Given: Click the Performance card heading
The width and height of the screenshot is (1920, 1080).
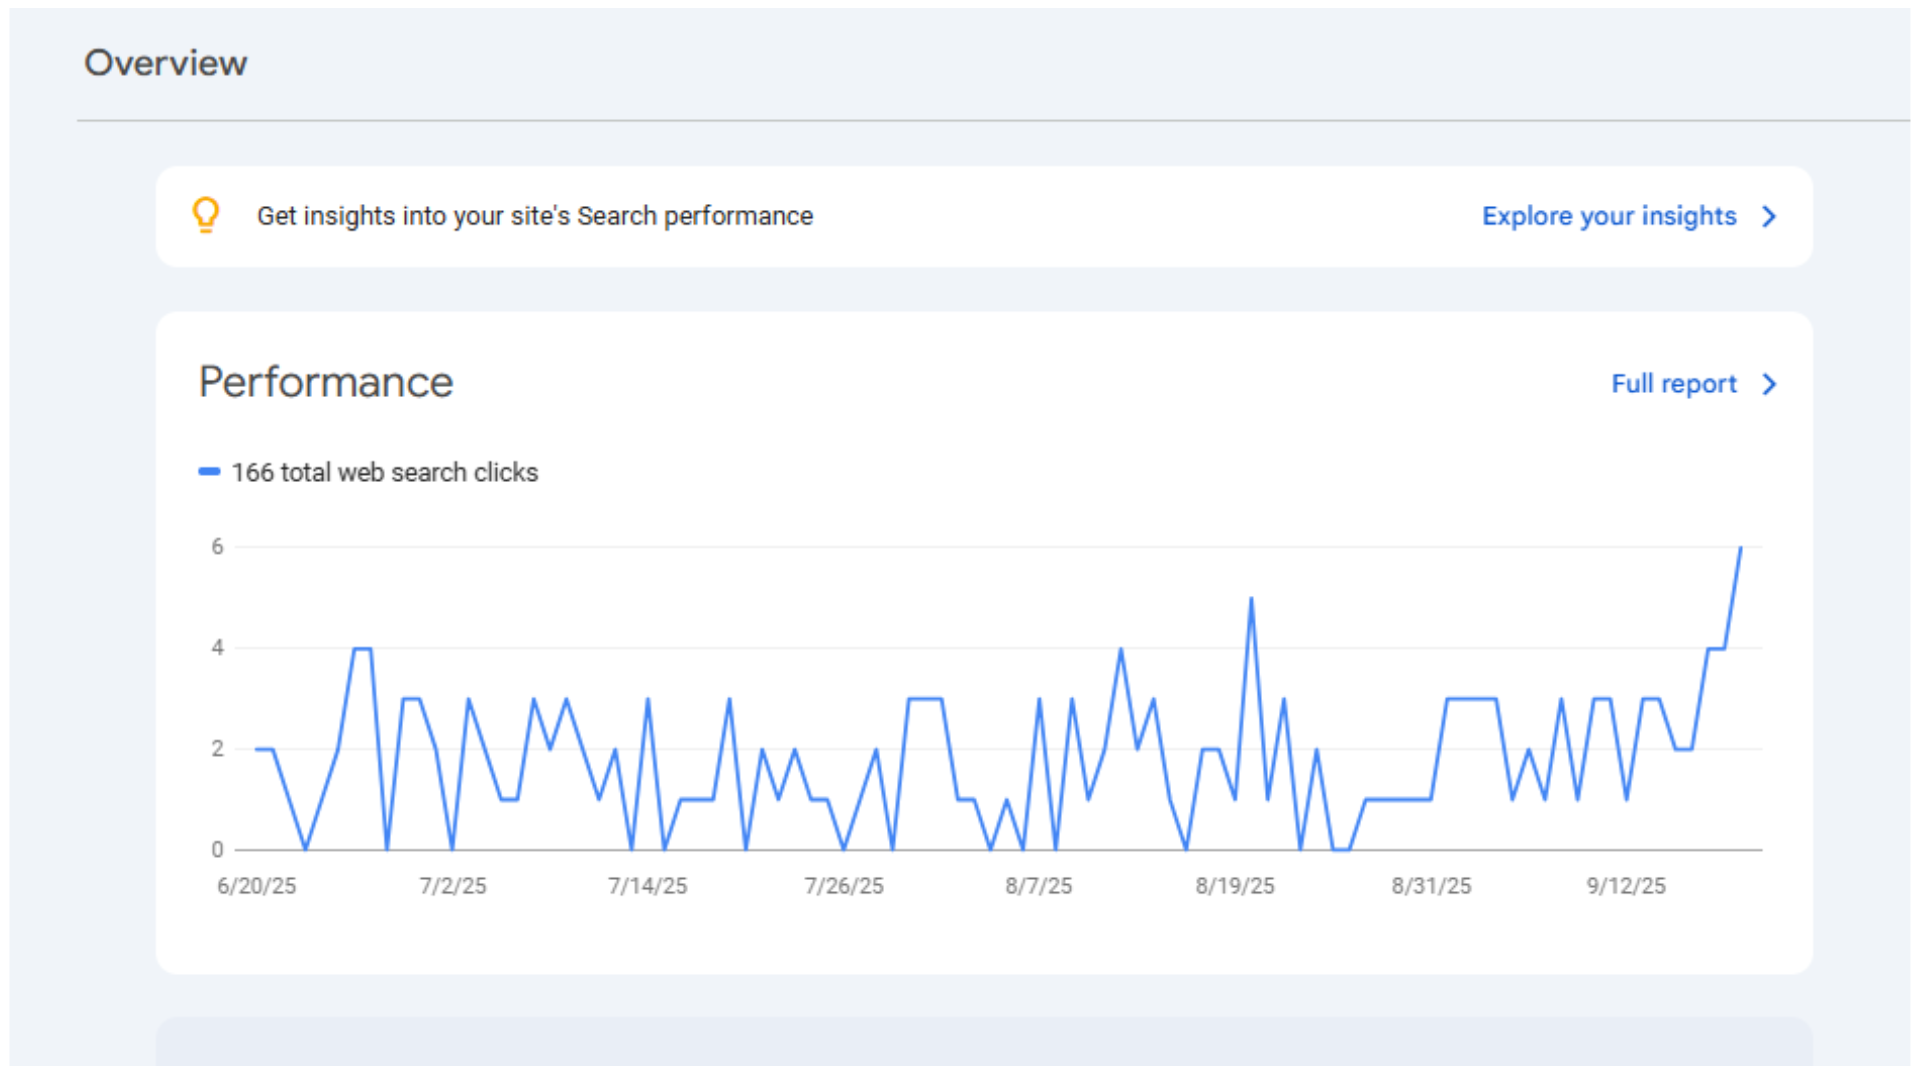Looking at the screenshot, I should (326, 382).
